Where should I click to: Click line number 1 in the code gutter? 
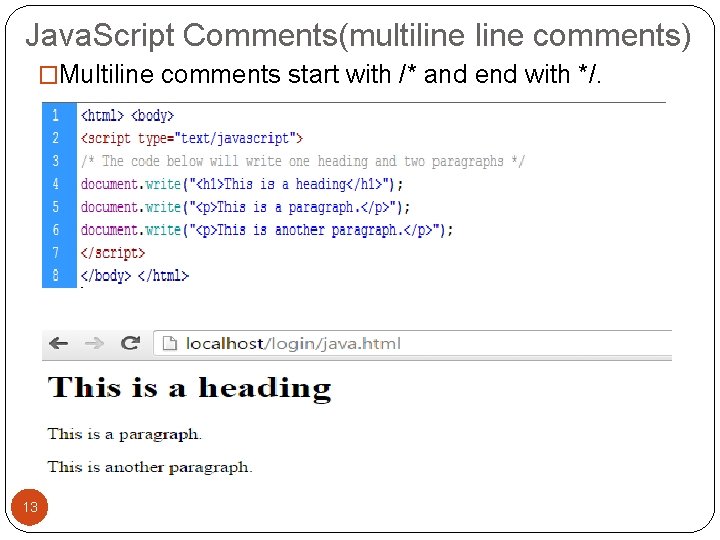(56, 115)
